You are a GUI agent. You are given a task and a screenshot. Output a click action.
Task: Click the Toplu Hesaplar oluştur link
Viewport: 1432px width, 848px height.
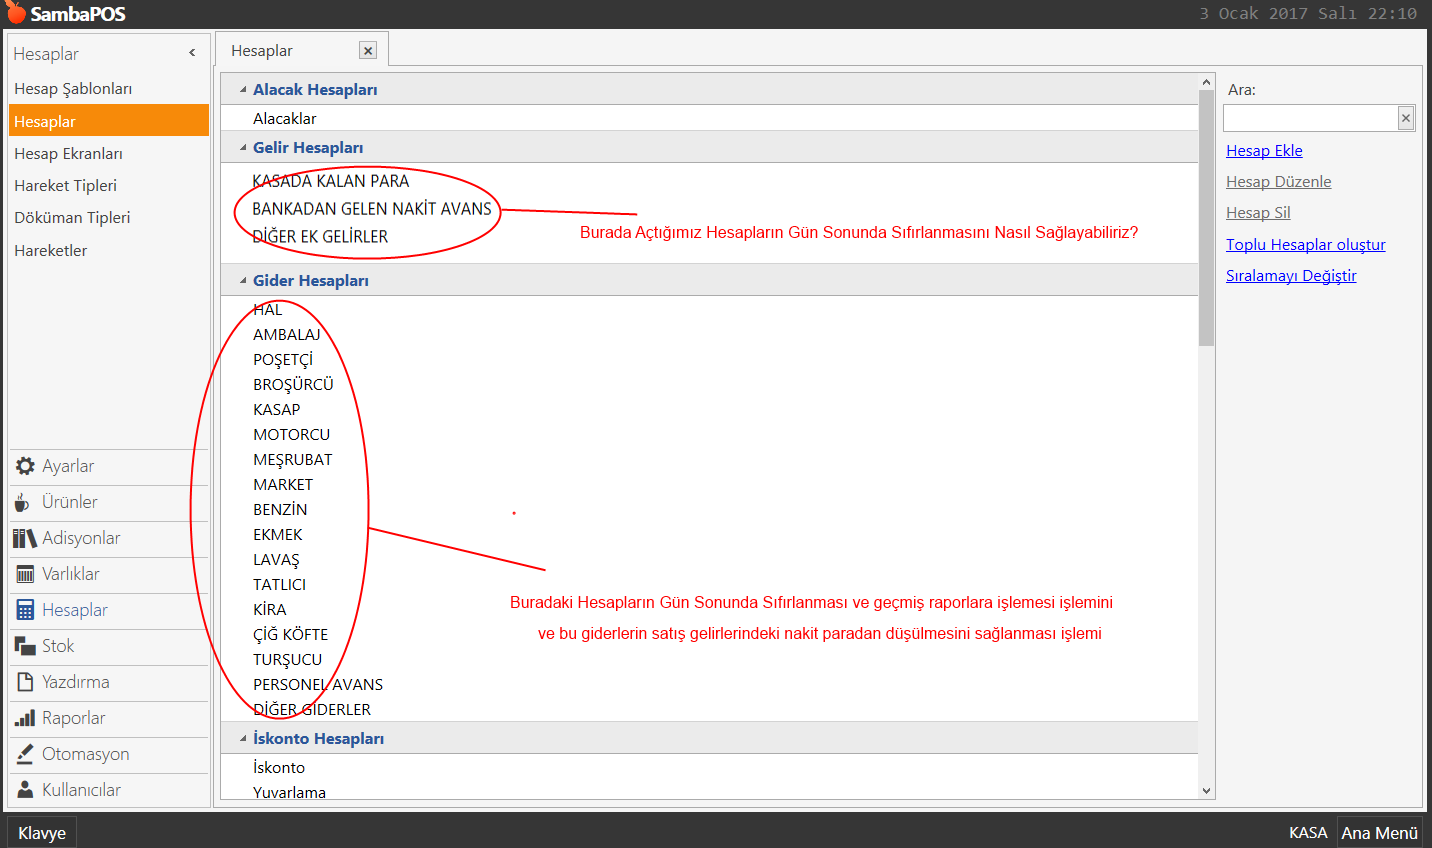point(1305,245)
